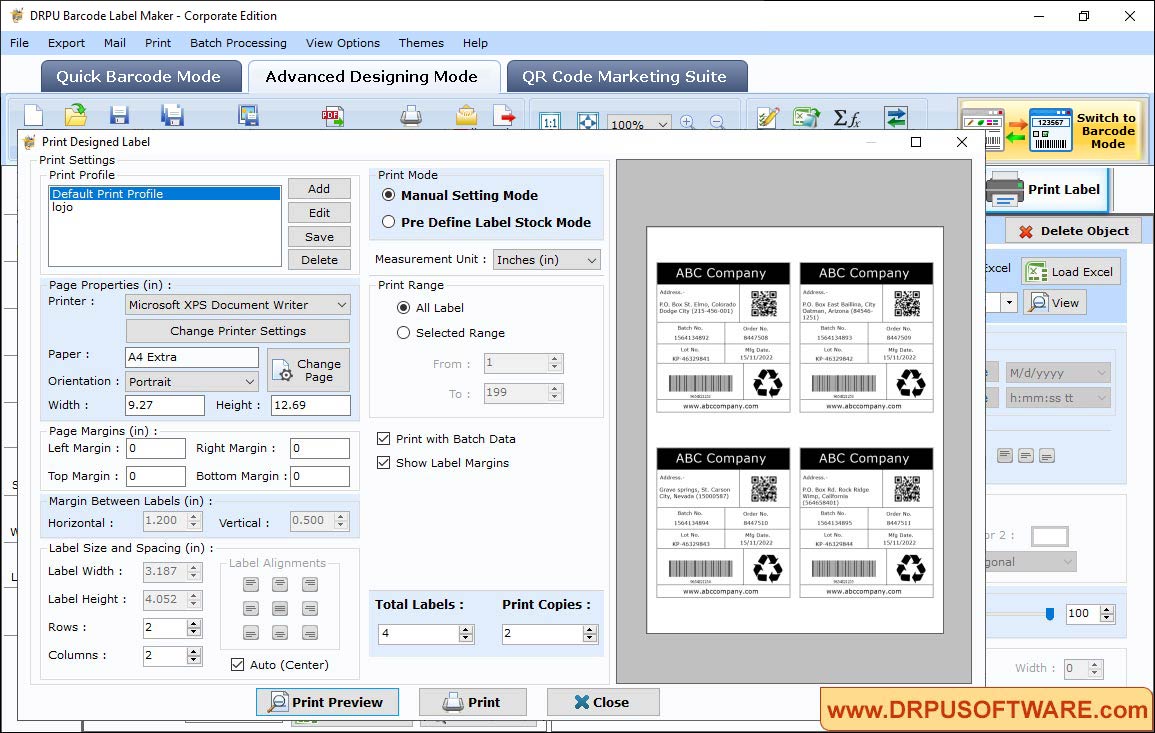Click the page Width input field
The height and width of the screenshot is (733, 1155).
click(165, 405)
